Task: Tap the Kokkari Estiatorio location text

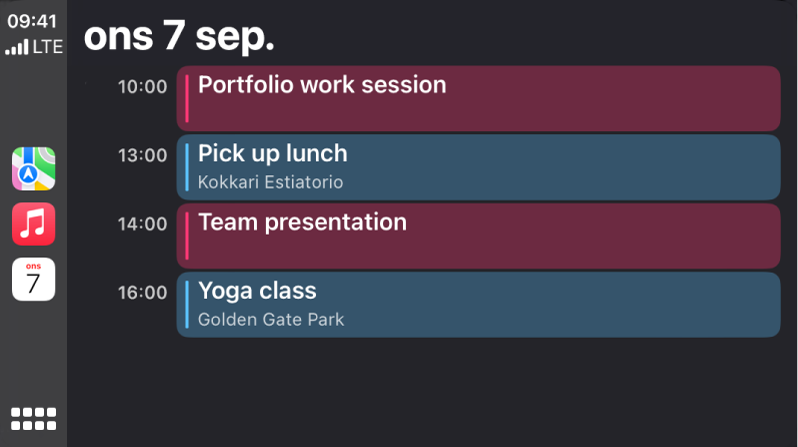Action: (x=270, y=182)
